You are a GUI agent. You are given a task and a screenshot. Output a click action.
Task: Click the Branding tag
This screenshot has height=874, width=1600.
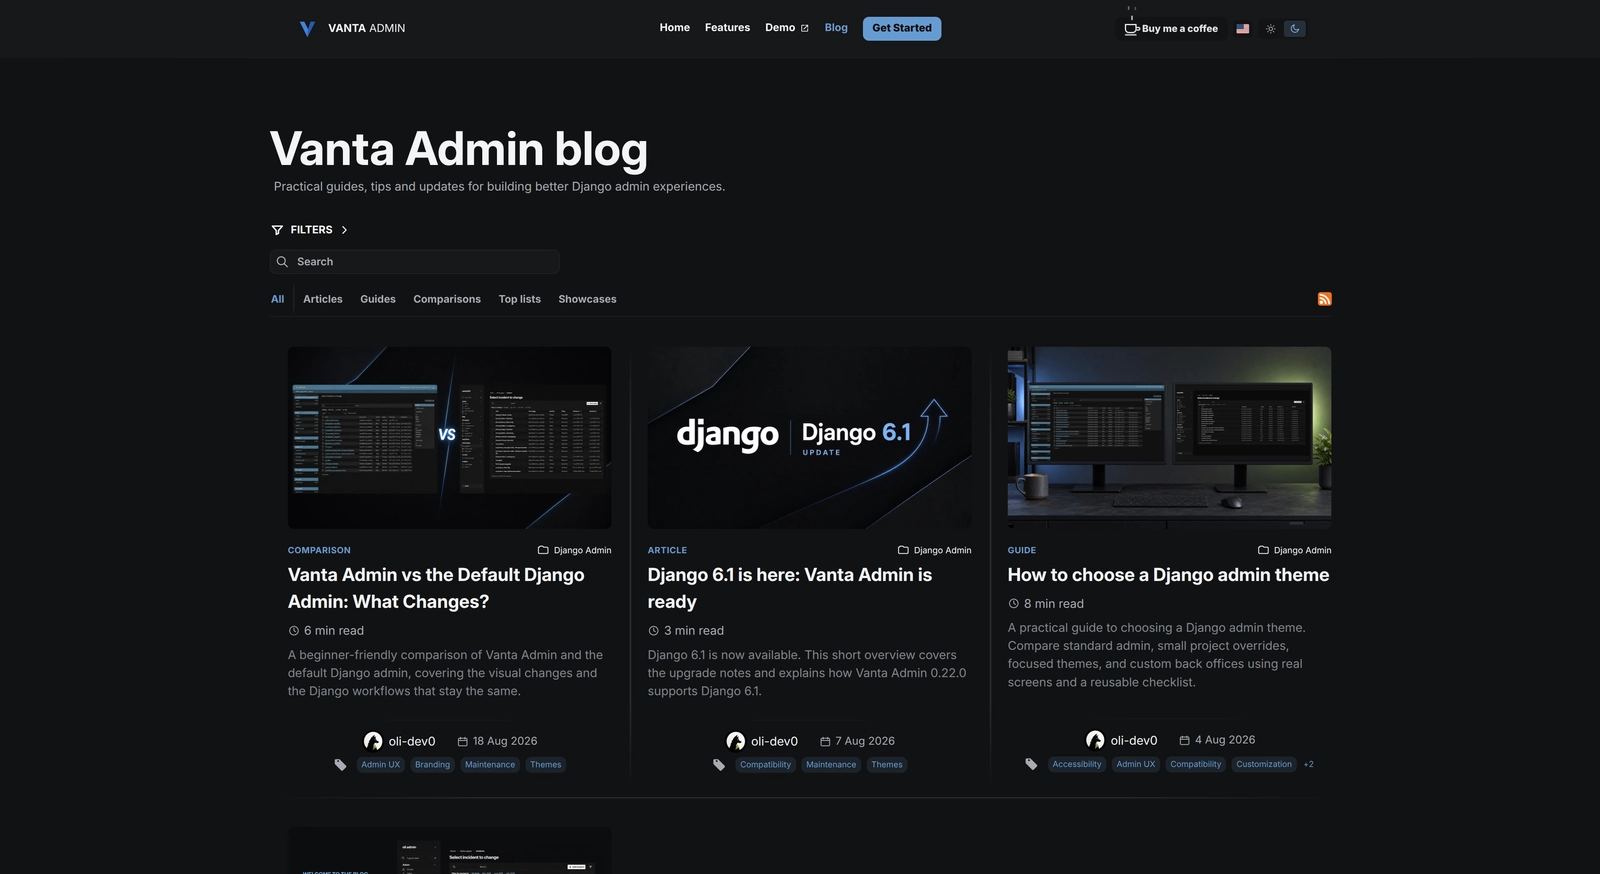[x=432, y=765]
